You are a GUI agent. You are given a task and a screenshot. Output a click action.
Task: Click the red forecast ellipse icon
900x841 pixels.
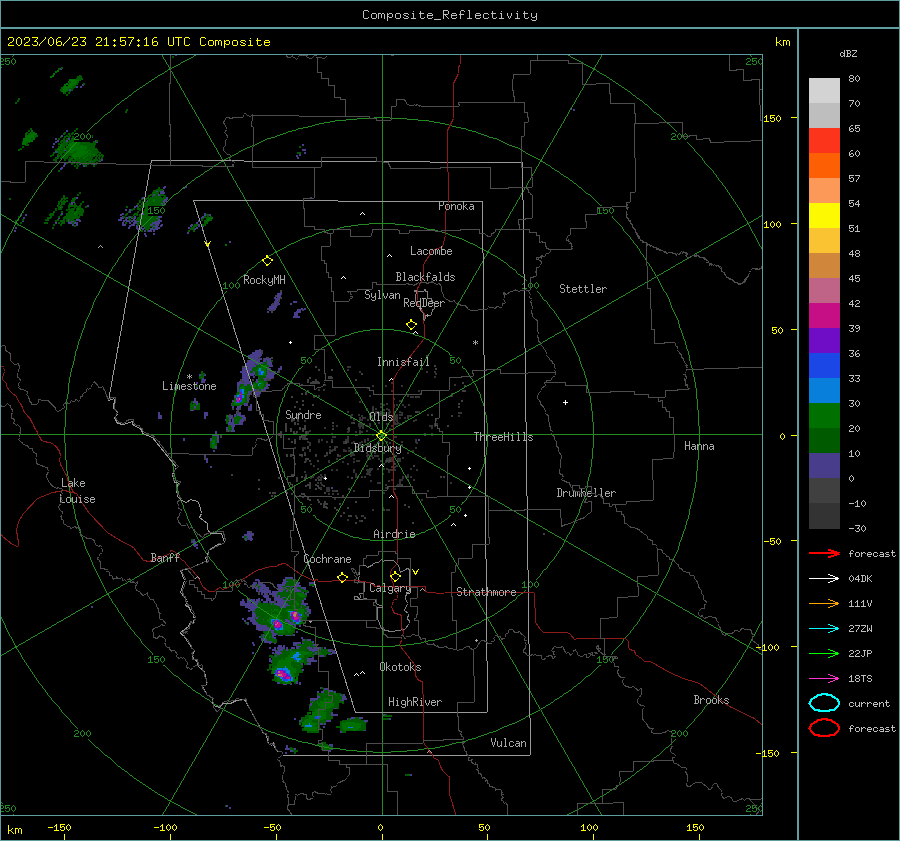(x=824, y=728)
